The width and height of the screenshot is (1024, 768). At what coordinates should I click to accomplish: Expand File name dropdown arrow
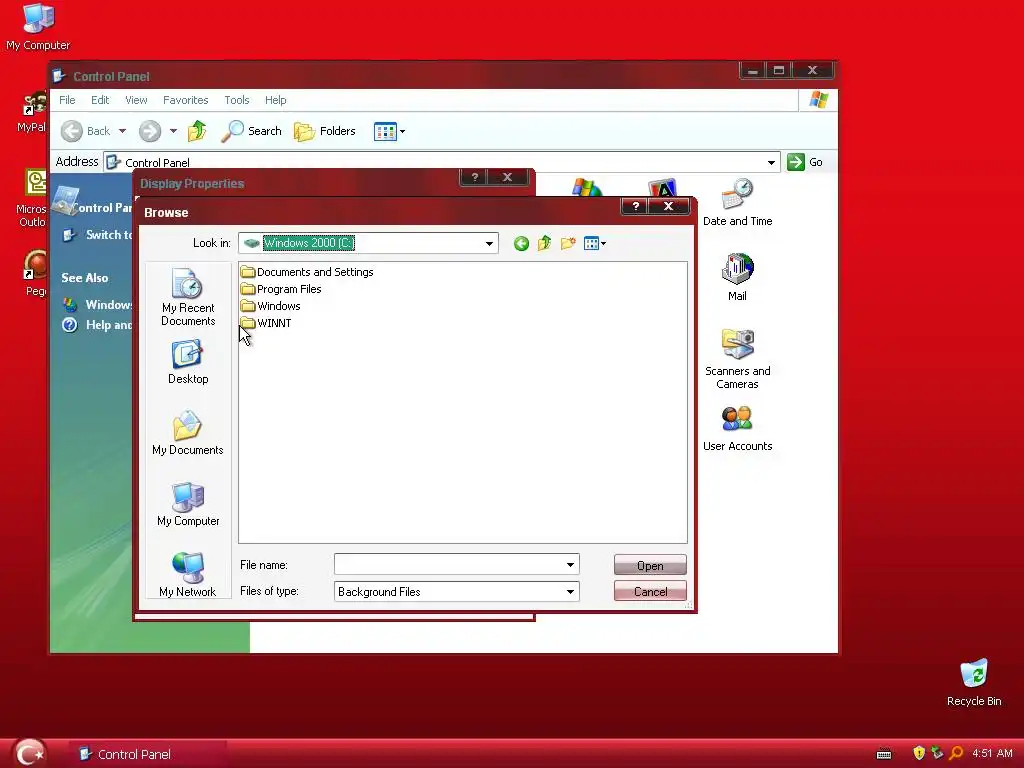pyautogui.click(x=570, y=564)
